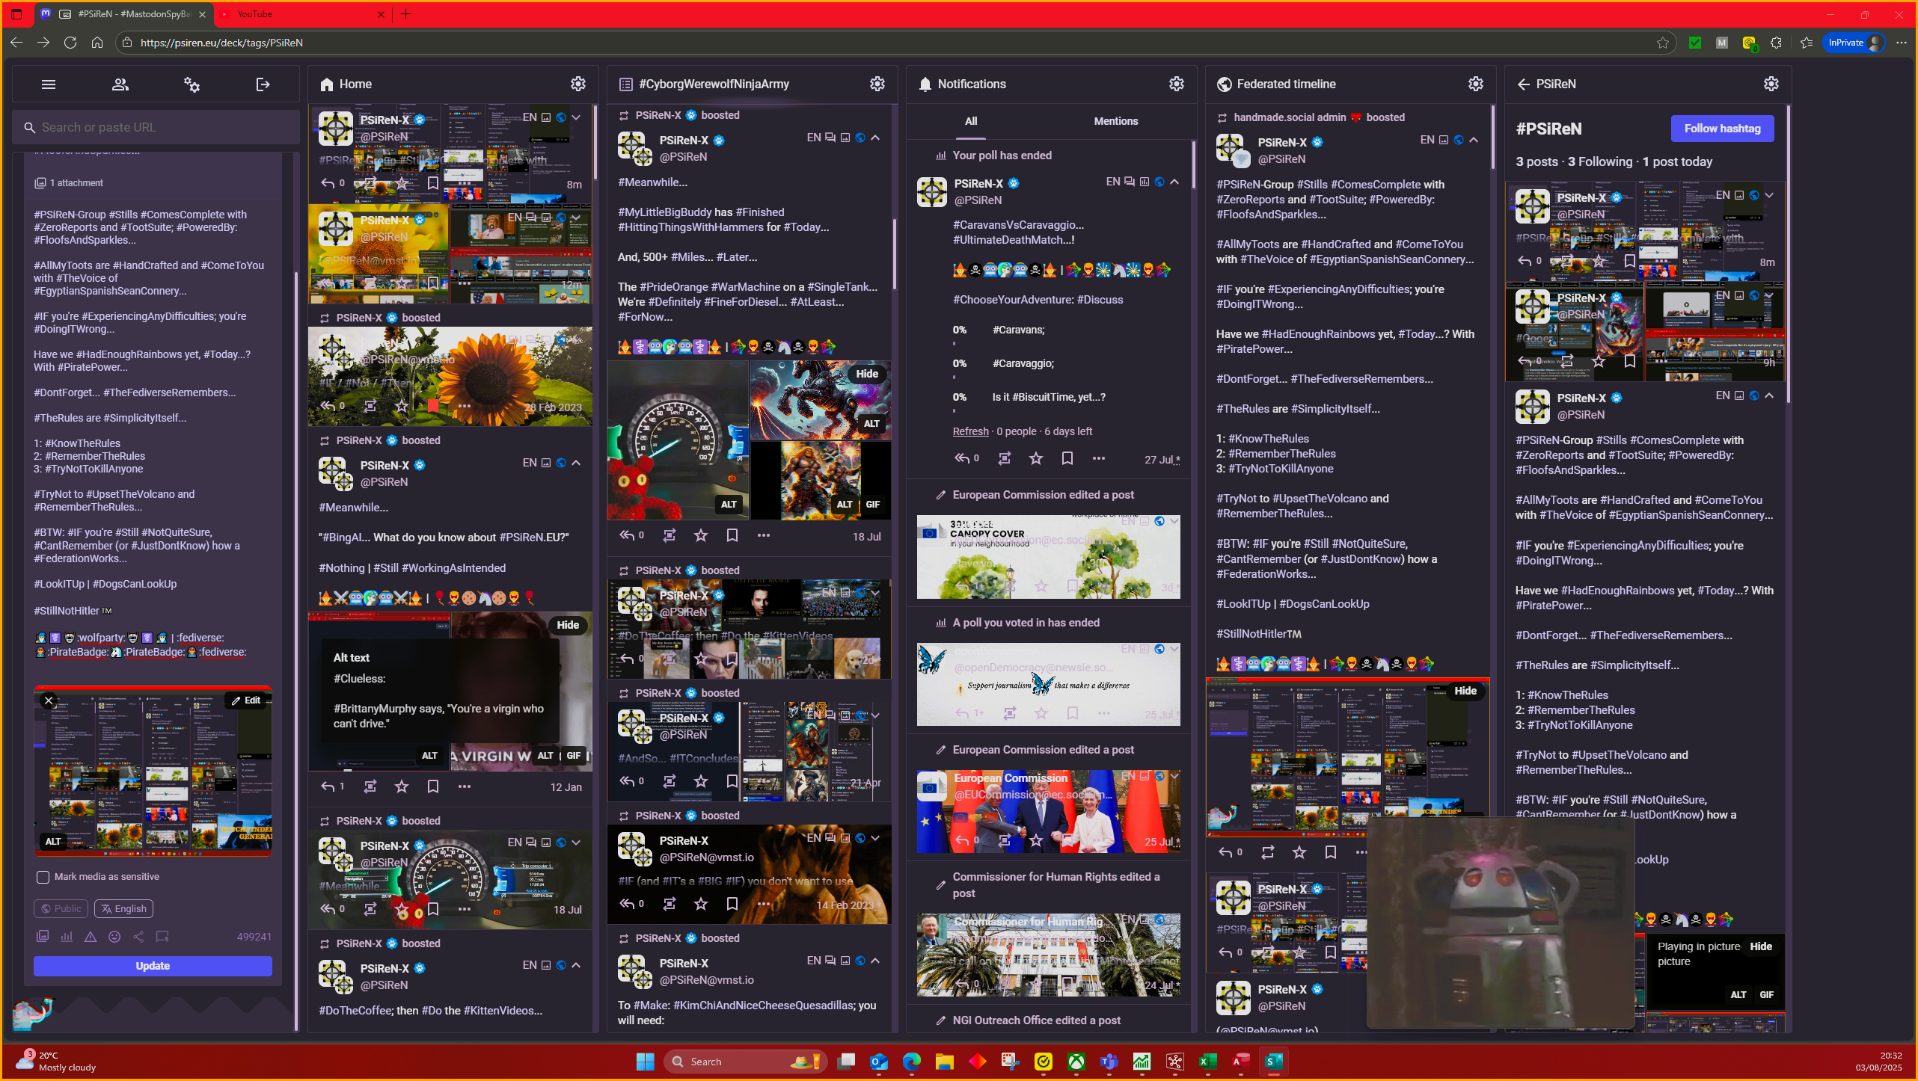Reply to the poll-ended notification post

pyautogui.click(x=962, y=459)
